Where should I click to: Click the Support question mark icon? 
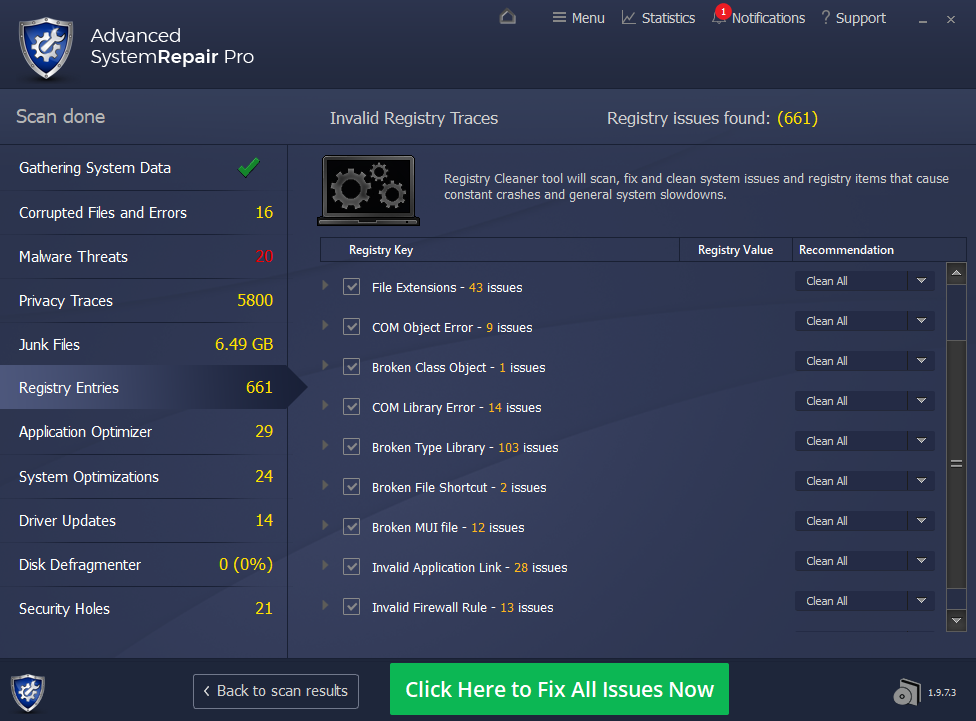(825, 17)
